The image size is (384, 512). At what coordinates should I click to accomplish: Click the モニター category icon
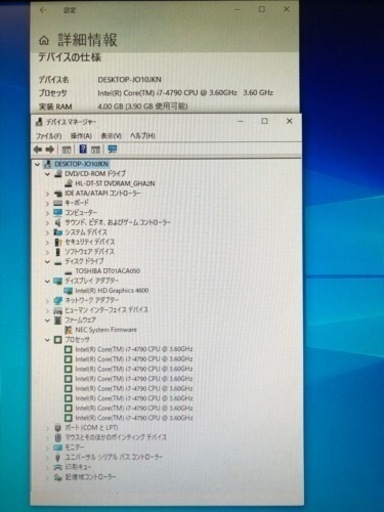pos(58,447)
